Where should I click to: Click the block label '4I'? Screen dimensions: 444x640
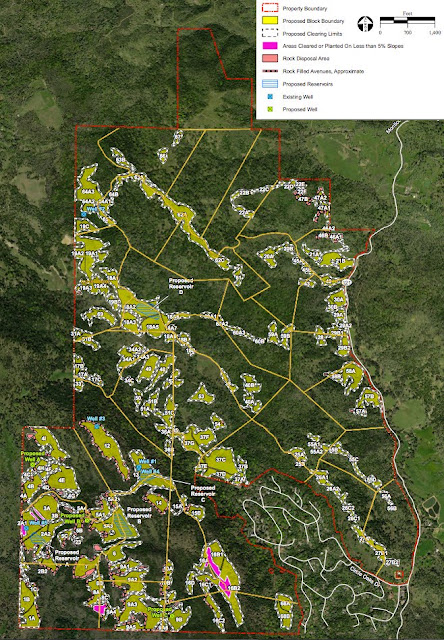click(44, 439)
